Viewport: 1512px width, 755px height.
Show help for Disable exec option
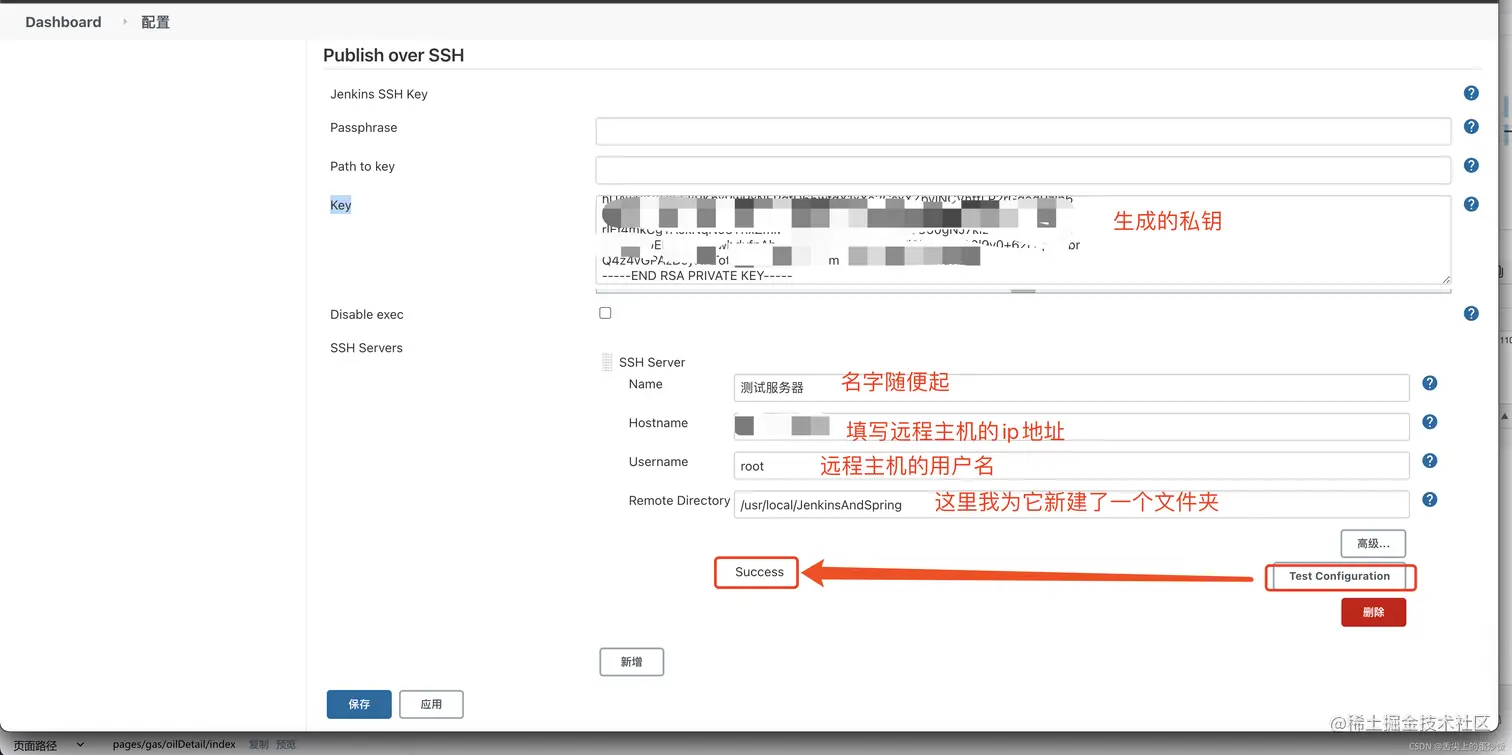pos(1471,313)
